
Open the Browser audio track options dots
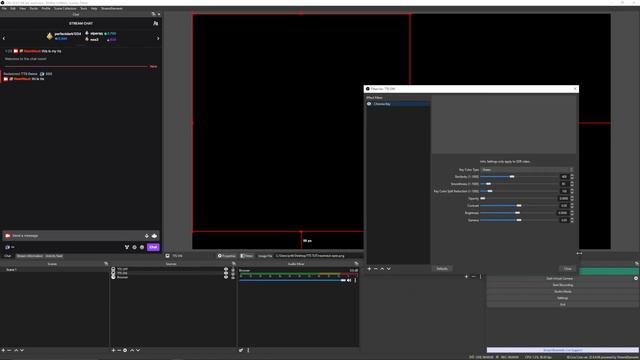point(355,280)
